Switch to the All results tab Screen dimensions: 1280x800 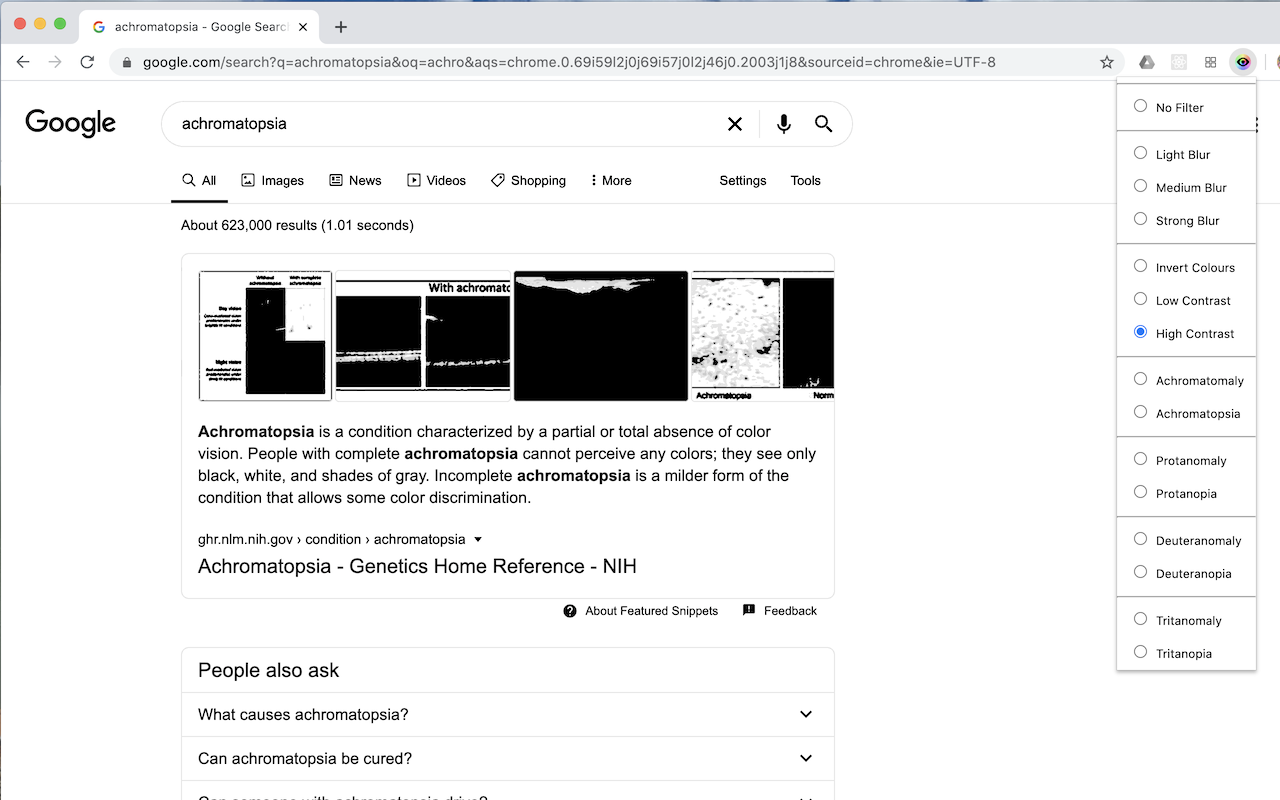click(199, 181)
